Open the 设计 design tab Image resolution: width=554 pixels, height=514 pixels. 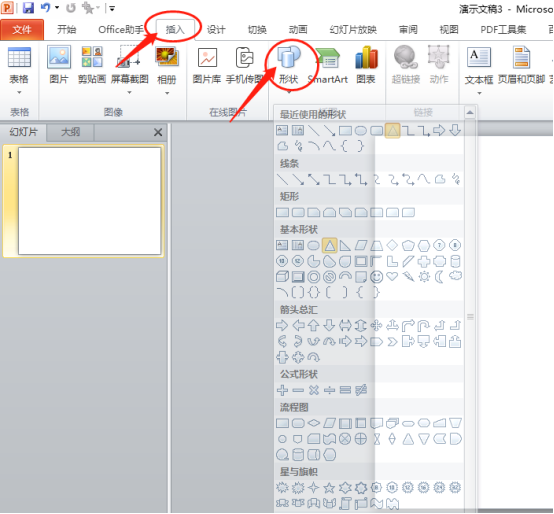point(216,30)
